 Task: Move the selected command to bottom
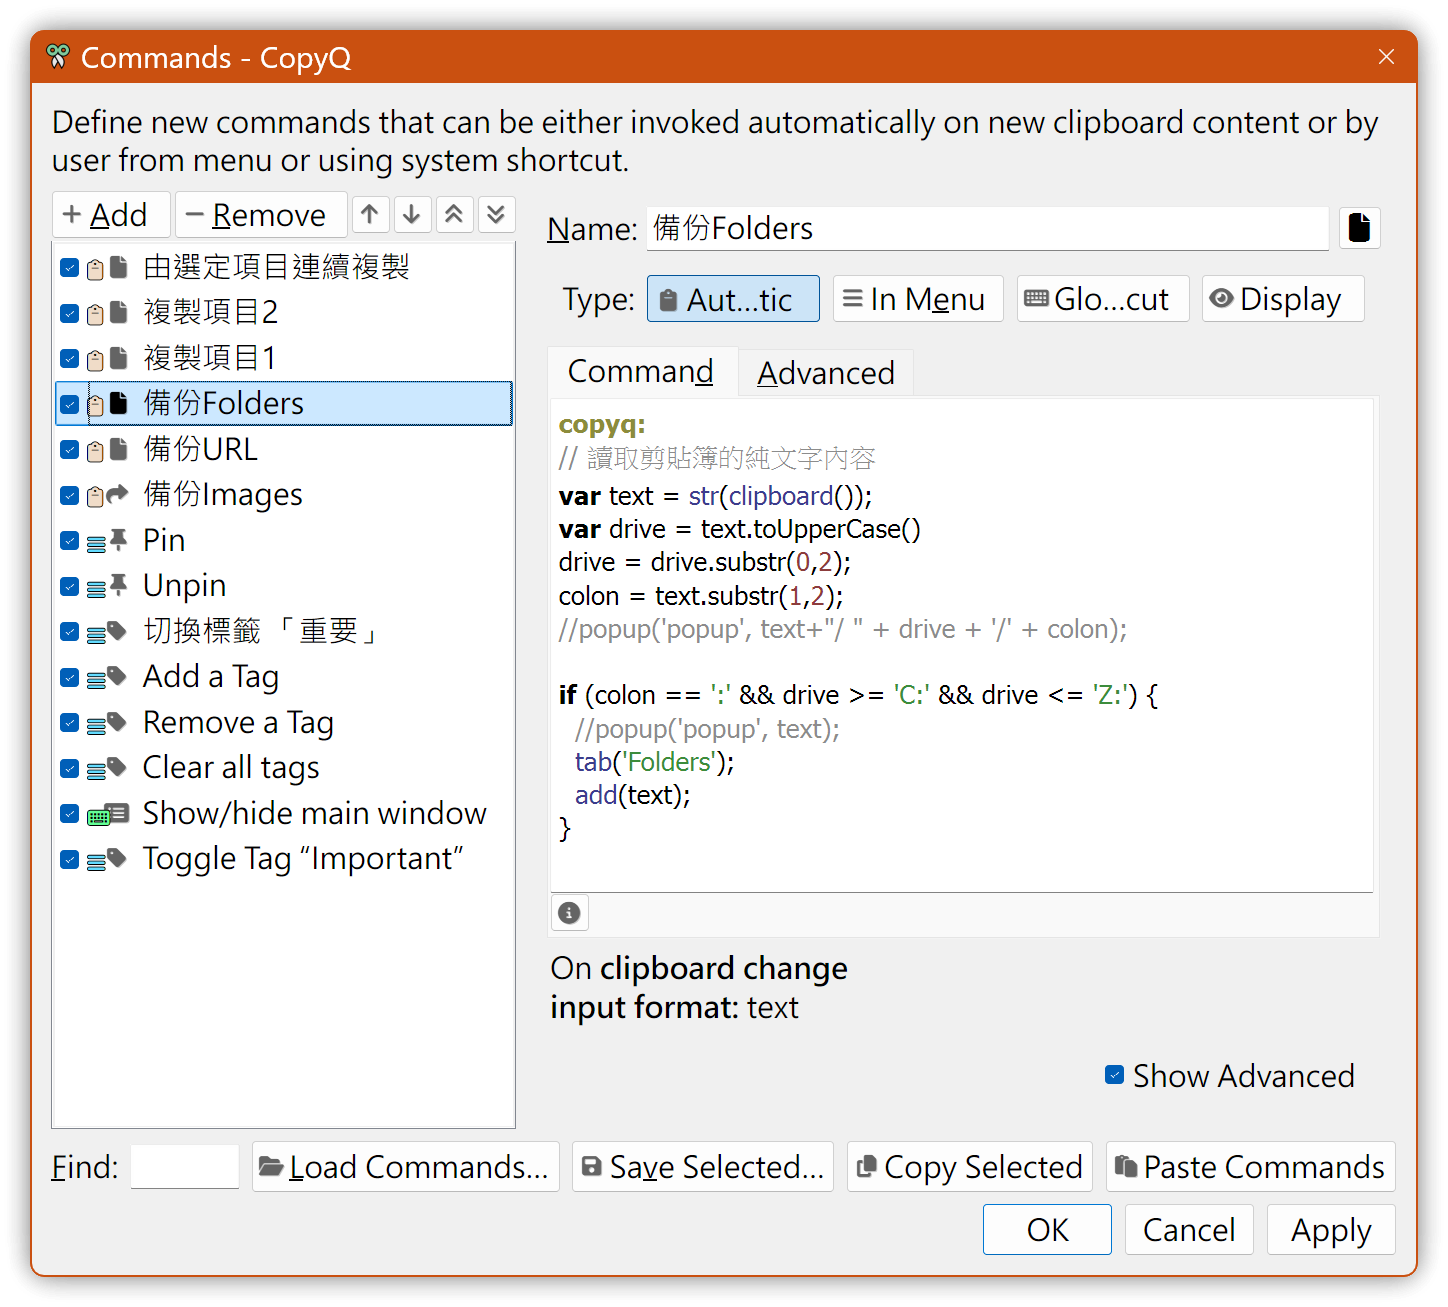(496, 214)
